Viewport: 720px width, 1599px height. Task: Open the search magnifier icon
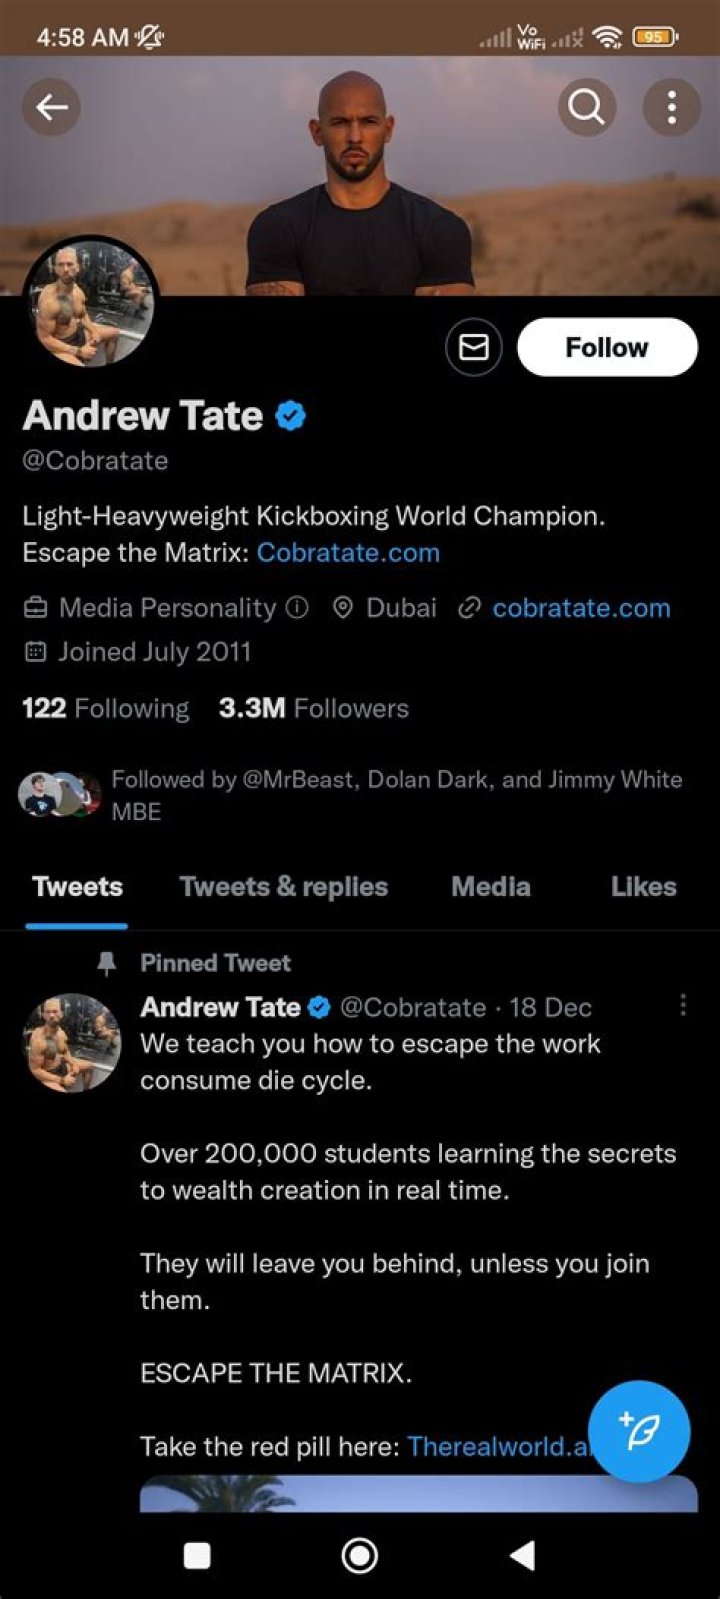(x=586, y=106)
